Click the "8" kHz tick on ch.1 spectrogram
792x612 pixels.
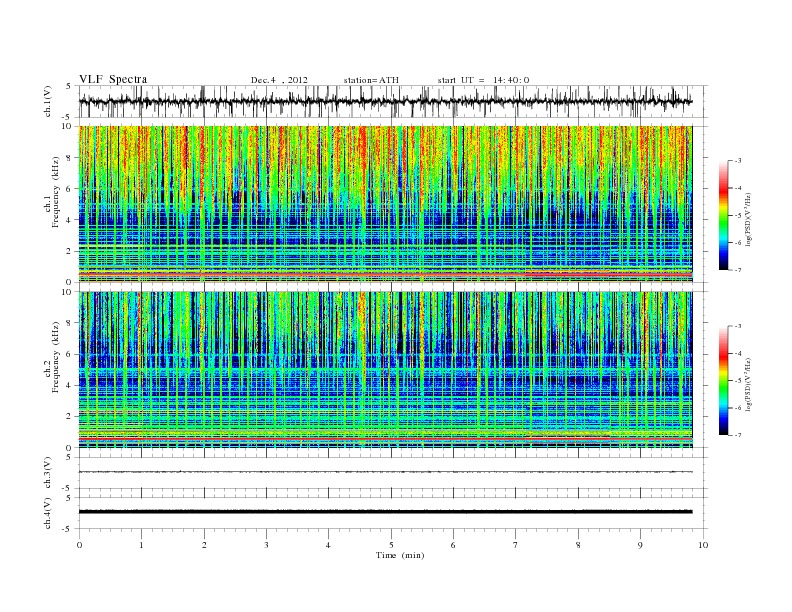[x=69, y=158]
